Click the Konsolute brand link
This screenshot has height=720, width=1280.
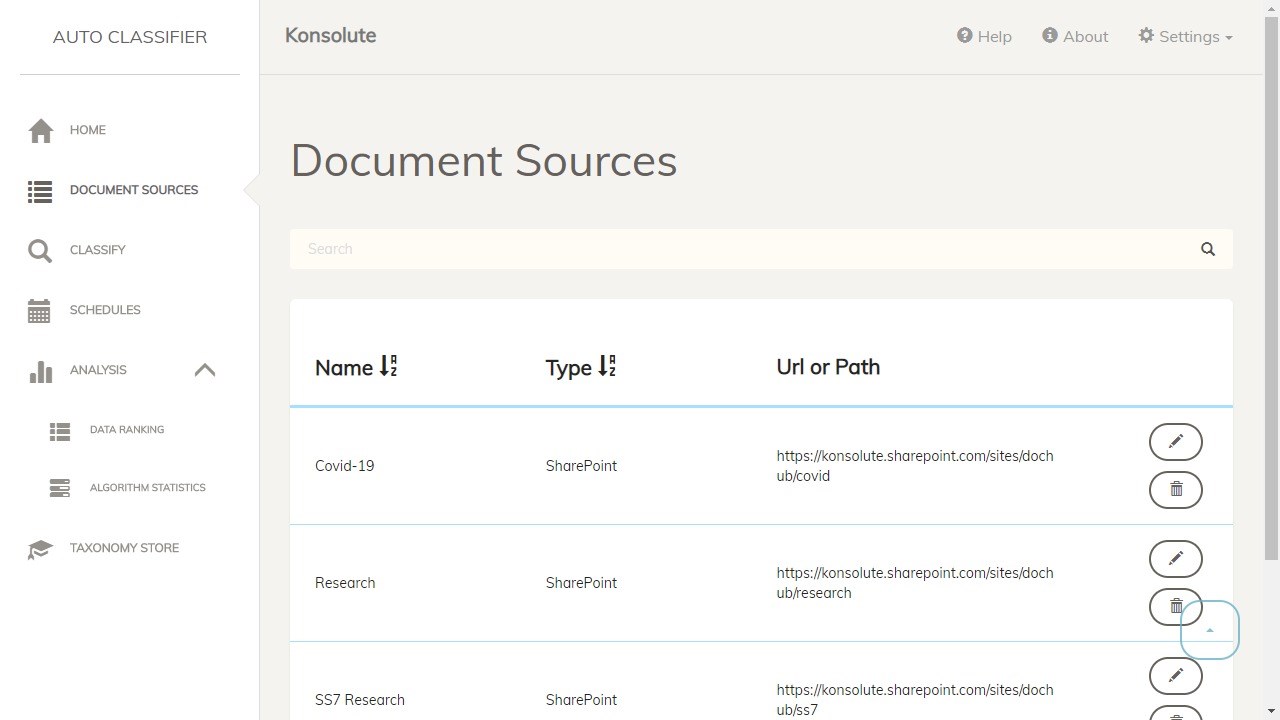coord(330,35)
